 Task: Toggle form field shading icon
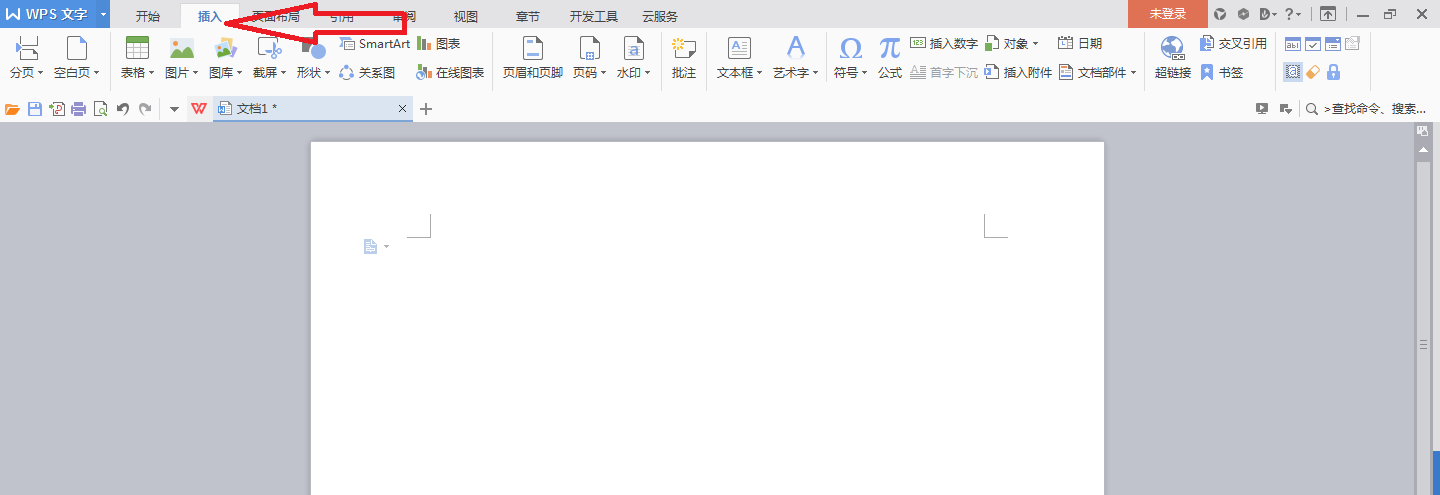click(x=1293, y=72)
